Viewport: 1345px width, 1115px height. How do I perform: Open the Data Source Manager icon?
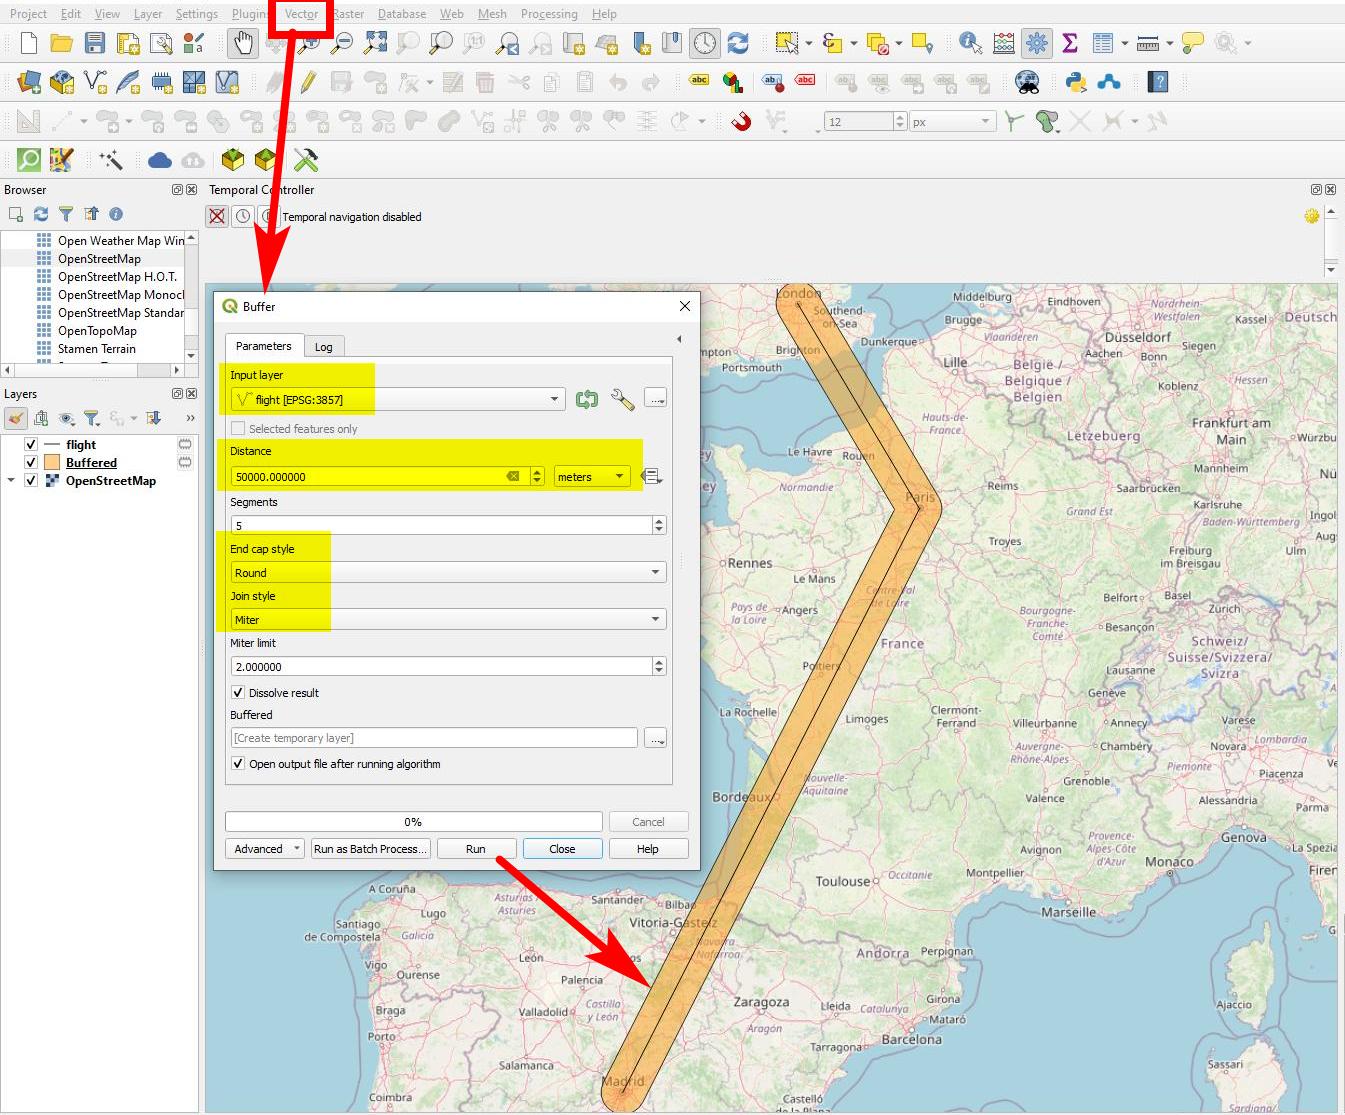click(29, 82)
